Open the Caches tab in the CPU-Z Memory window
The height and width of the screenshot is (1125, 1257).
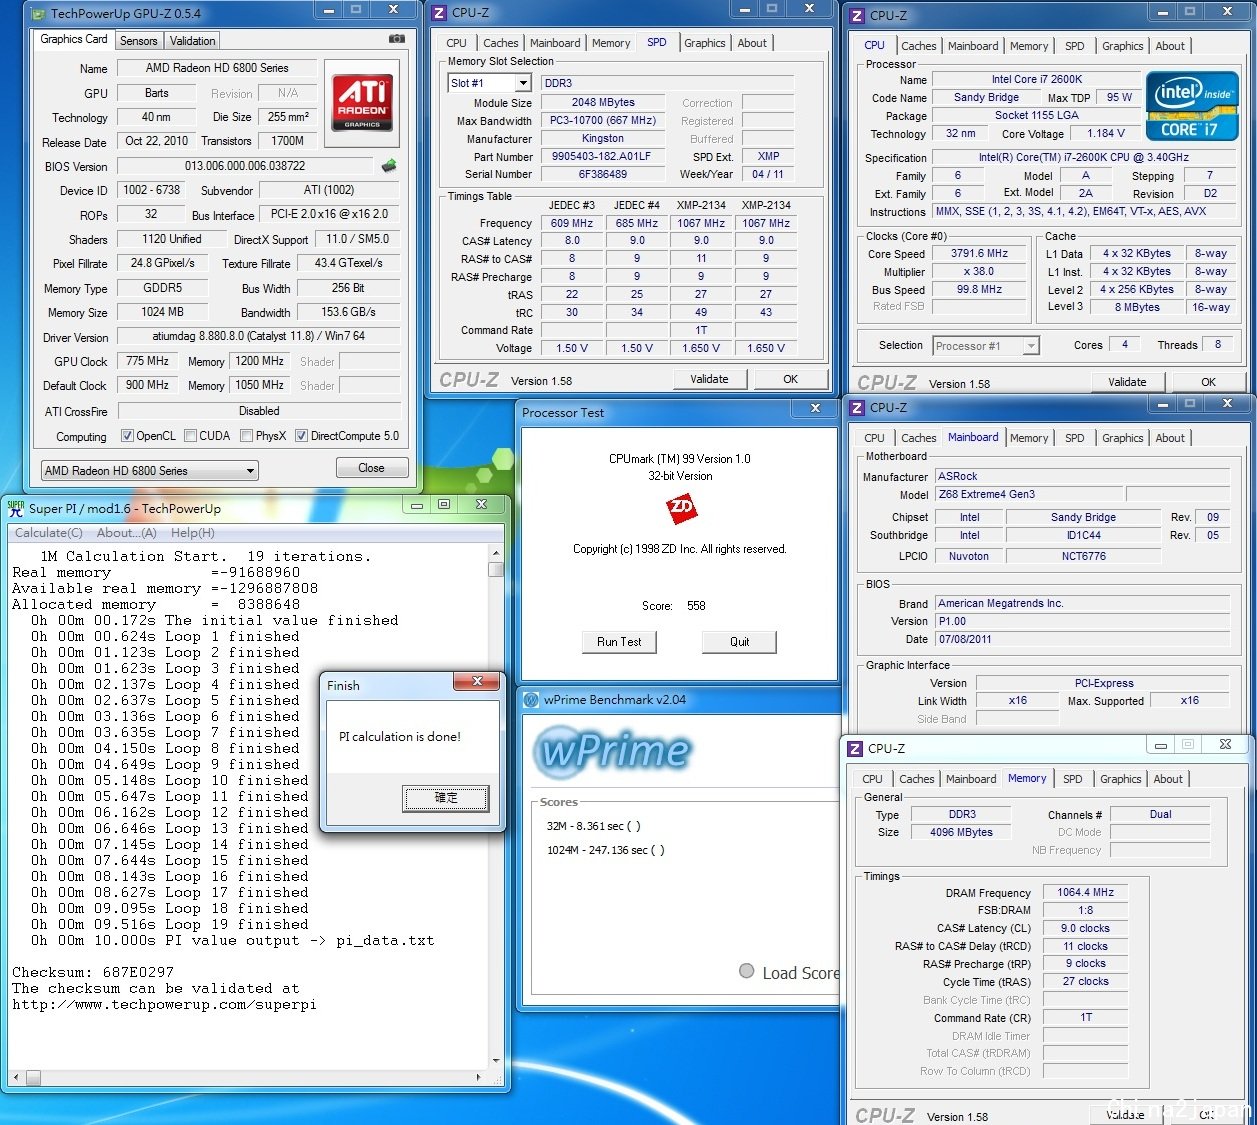tap(917, 779)
